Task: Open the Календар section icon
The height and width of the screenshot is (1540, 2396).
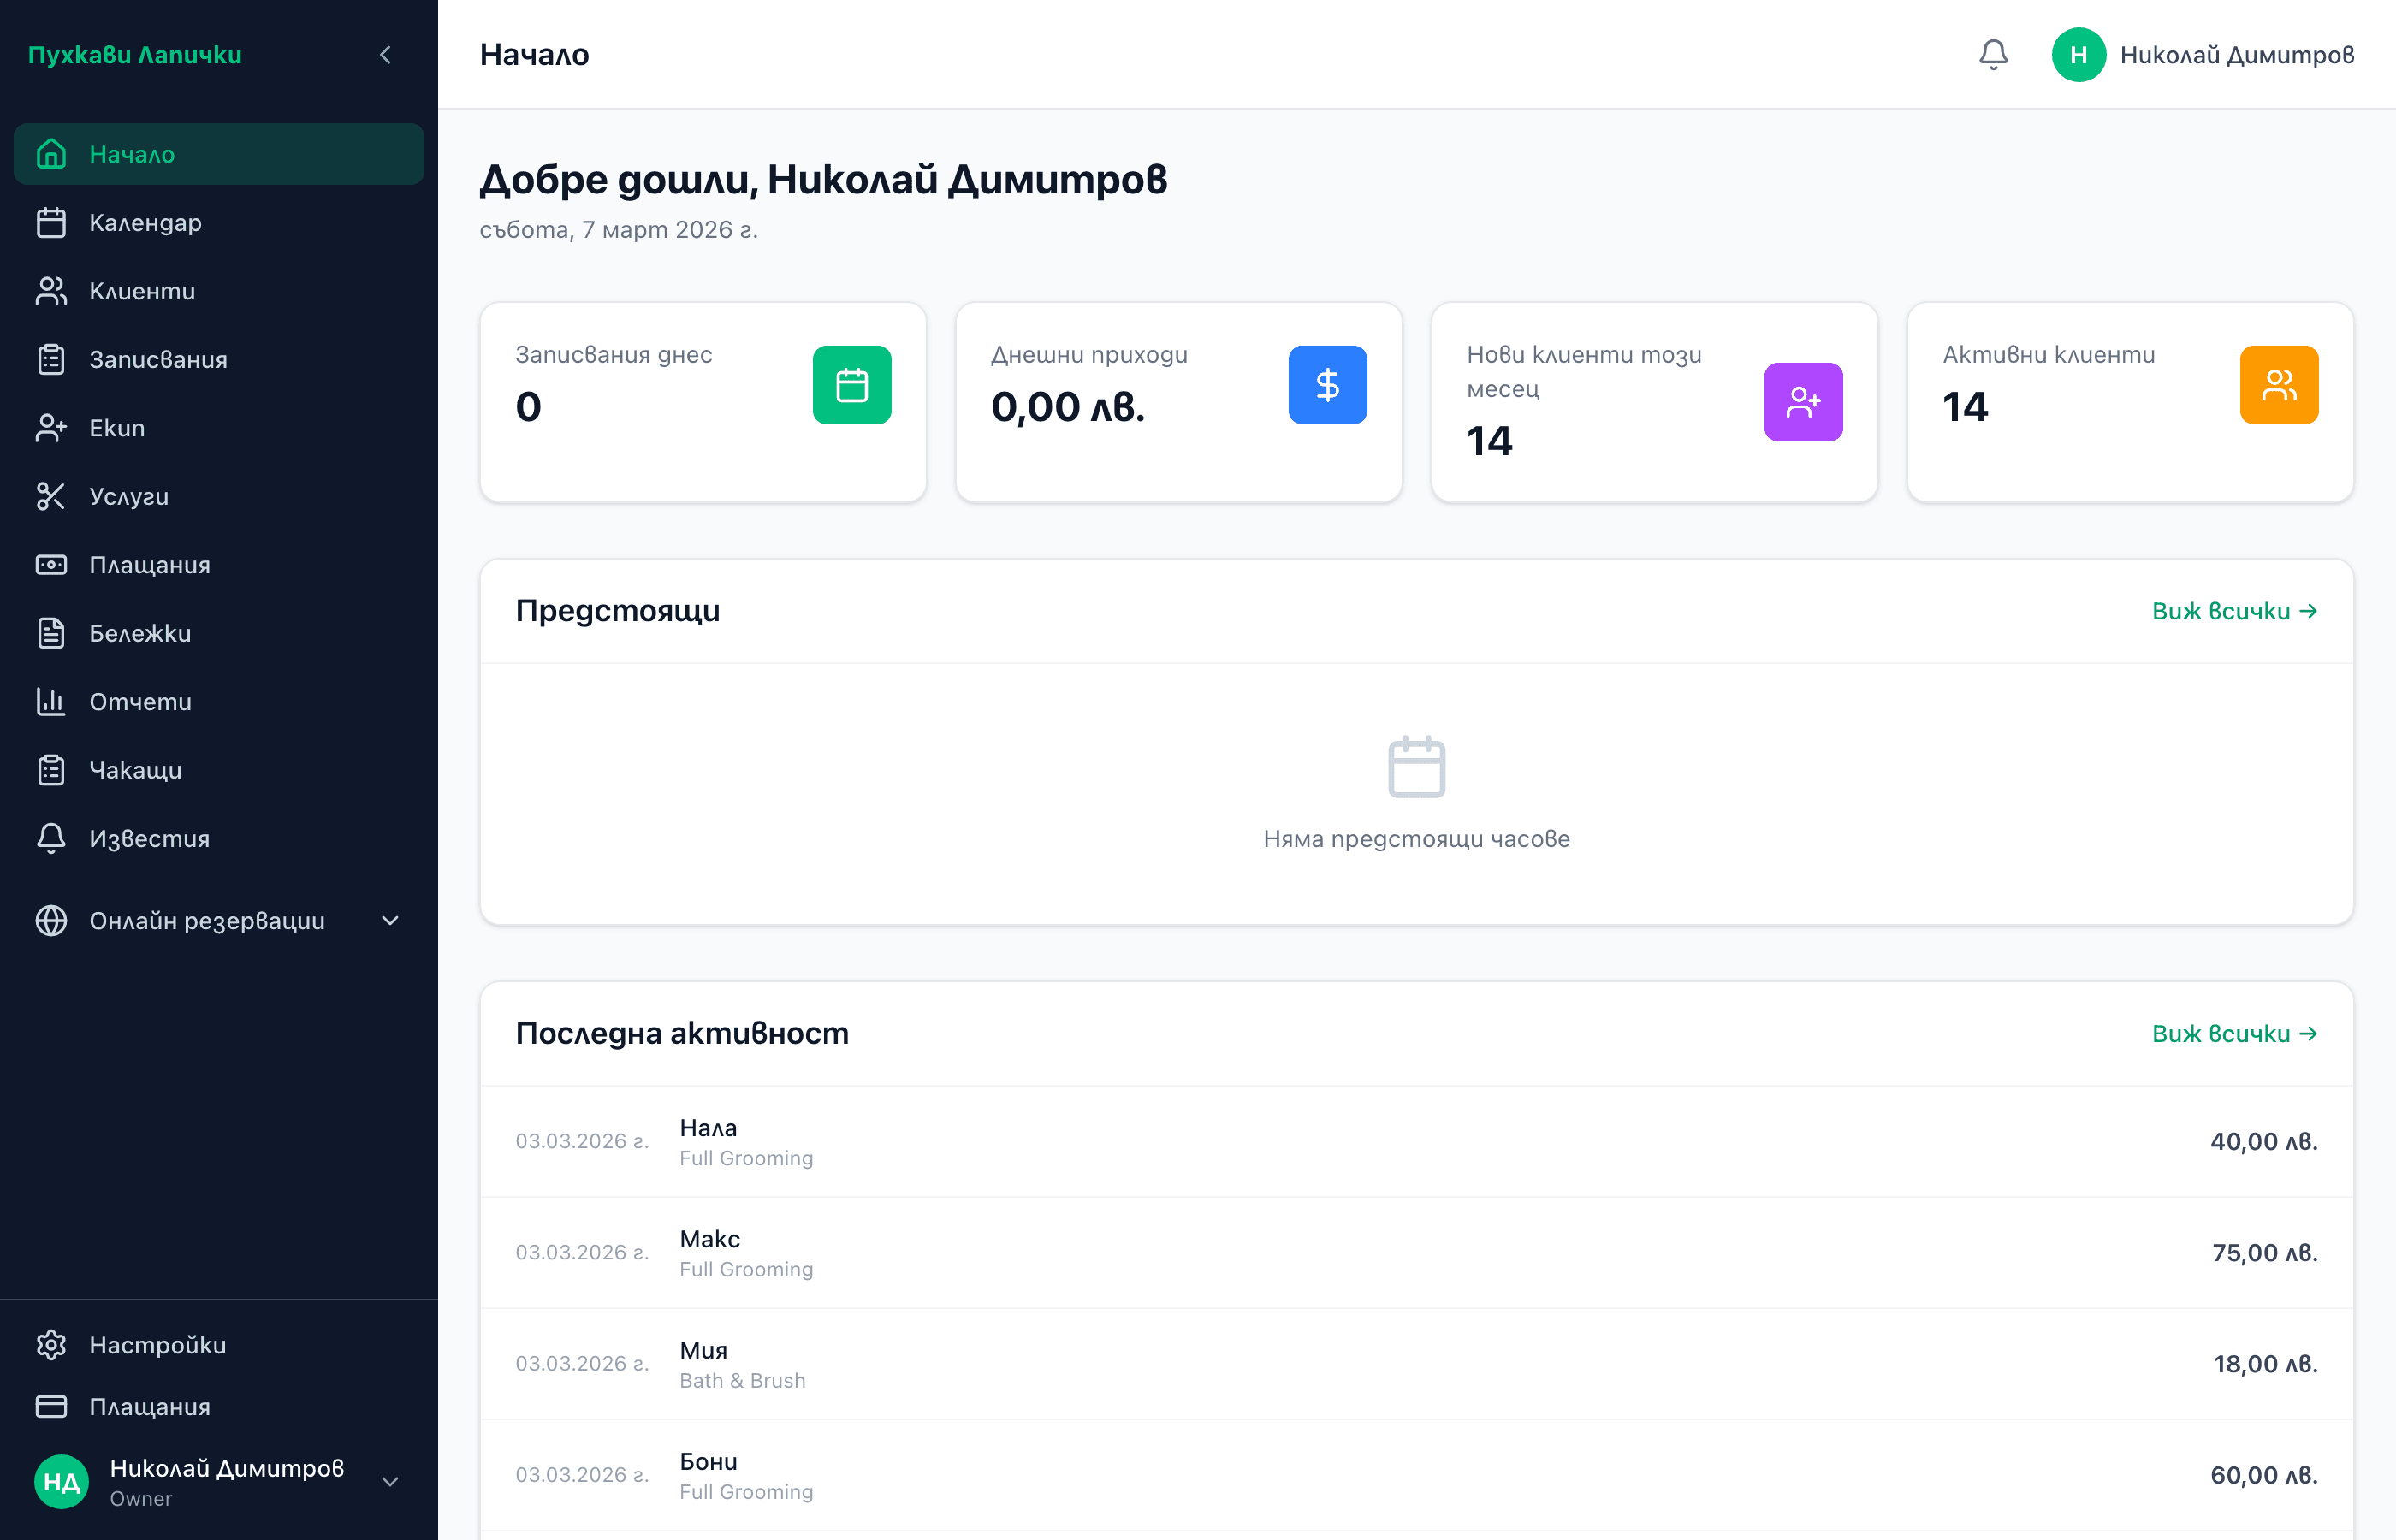Action: 52,222
